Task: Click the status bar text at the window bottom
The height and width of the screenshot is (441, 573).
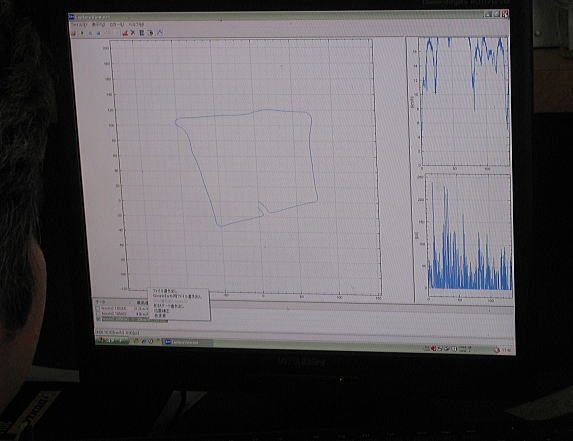Action: click(118, 332)
